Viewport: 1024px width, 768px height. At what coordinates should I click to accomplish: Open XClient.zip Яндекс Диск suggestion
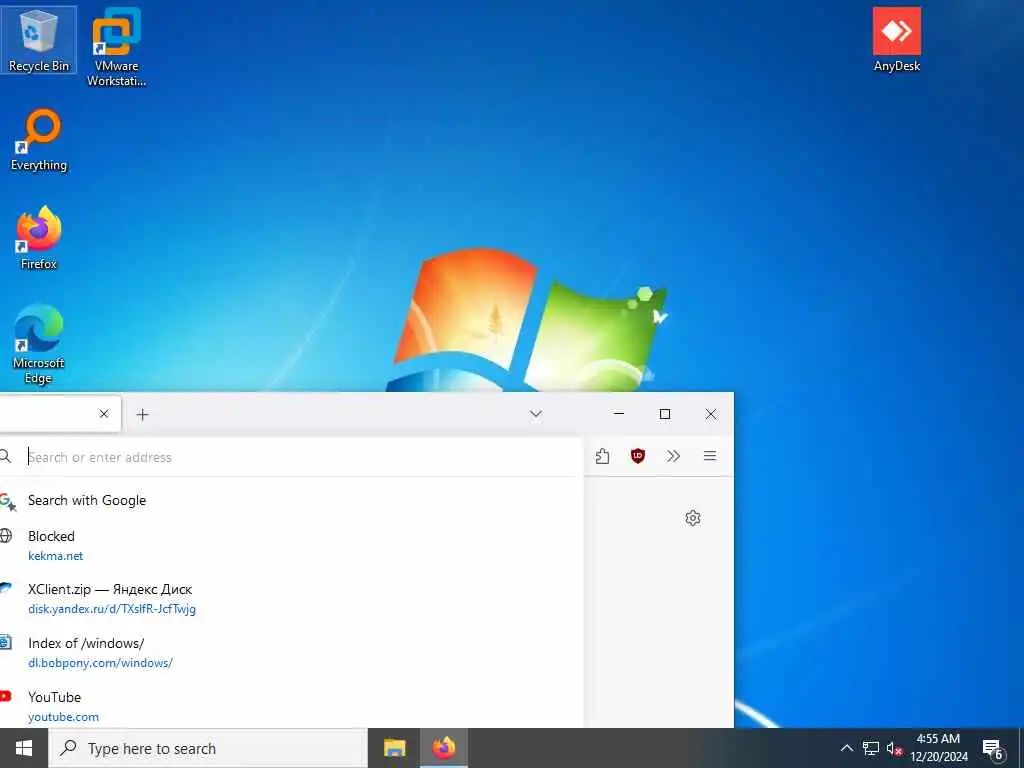291,599
